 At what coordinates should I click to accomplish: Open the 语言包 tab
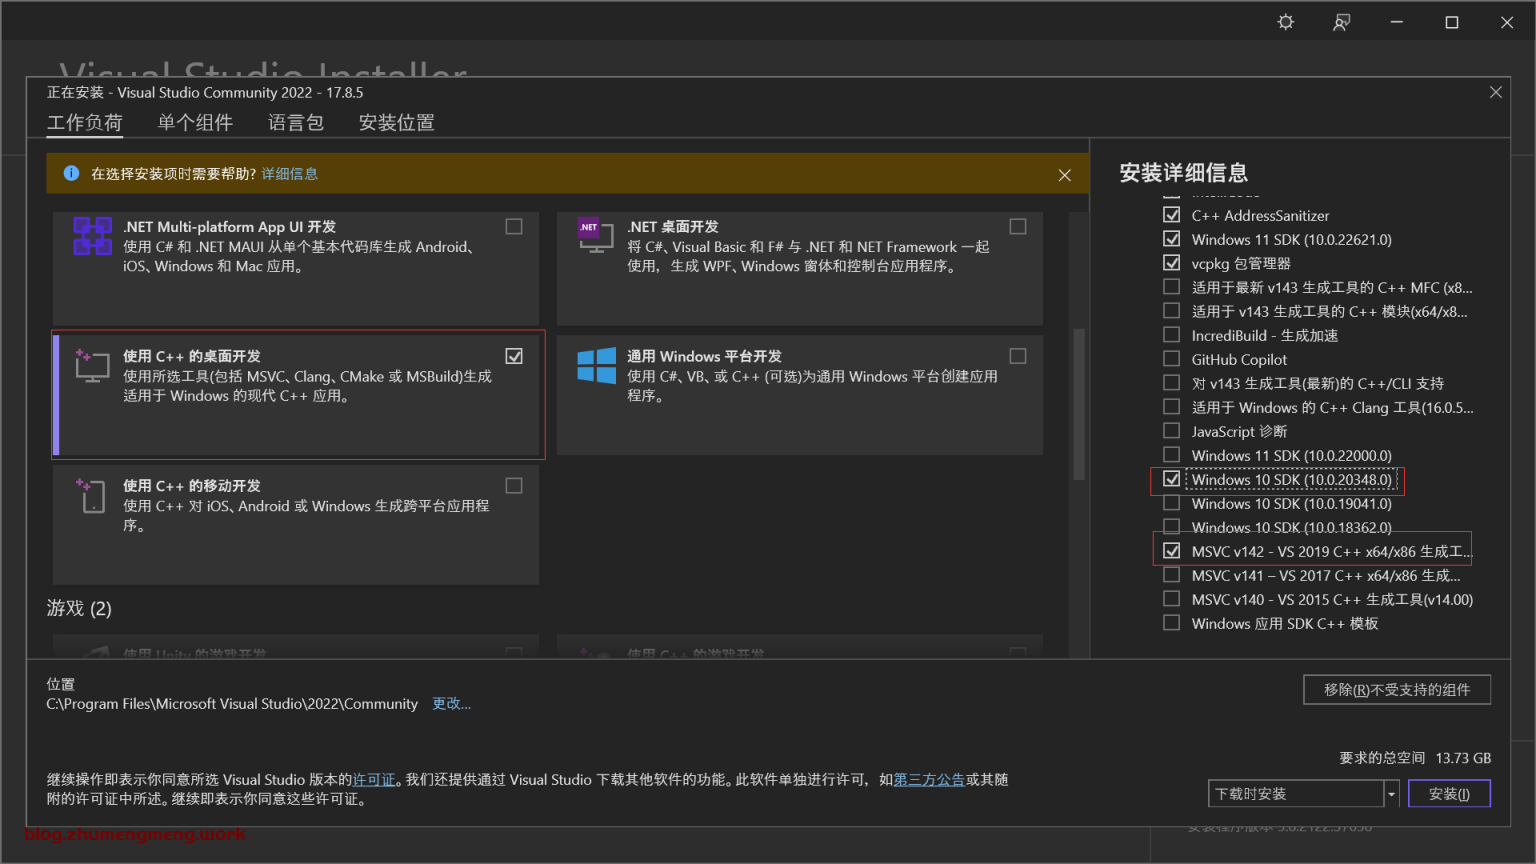296,122
